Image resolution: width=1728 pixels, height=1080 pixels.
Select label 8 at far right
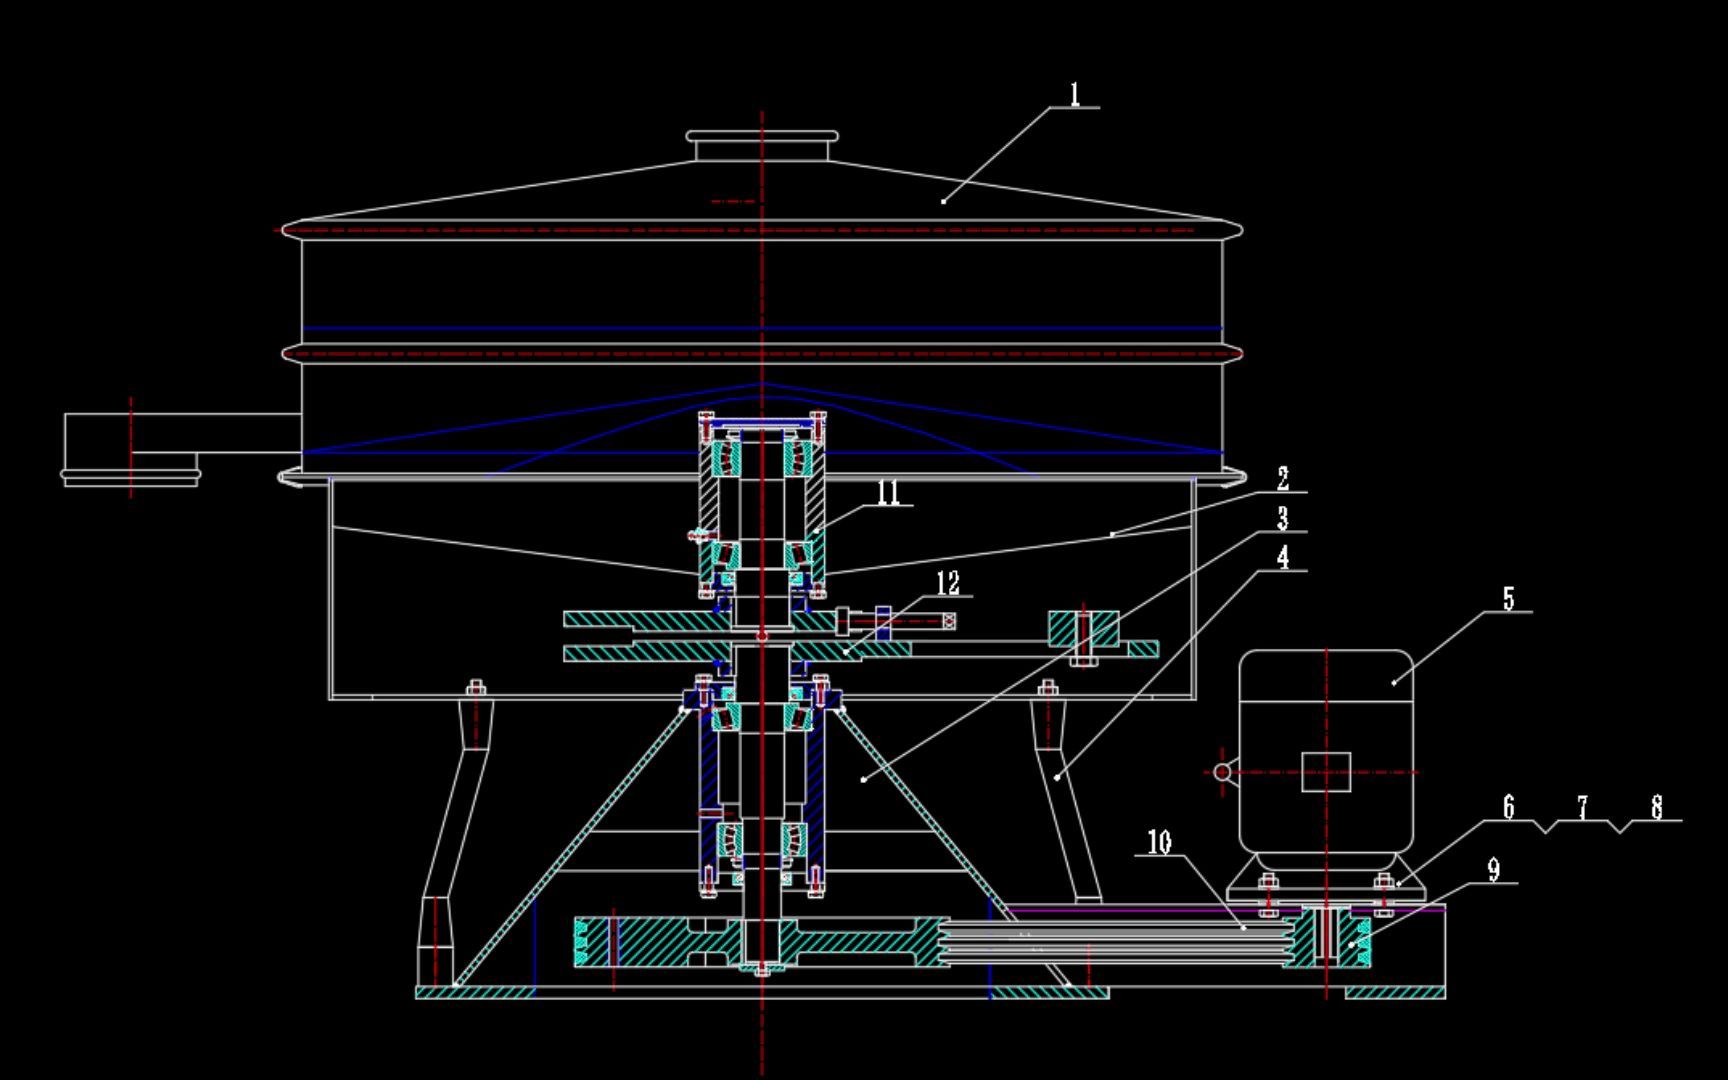[1659, 805]
